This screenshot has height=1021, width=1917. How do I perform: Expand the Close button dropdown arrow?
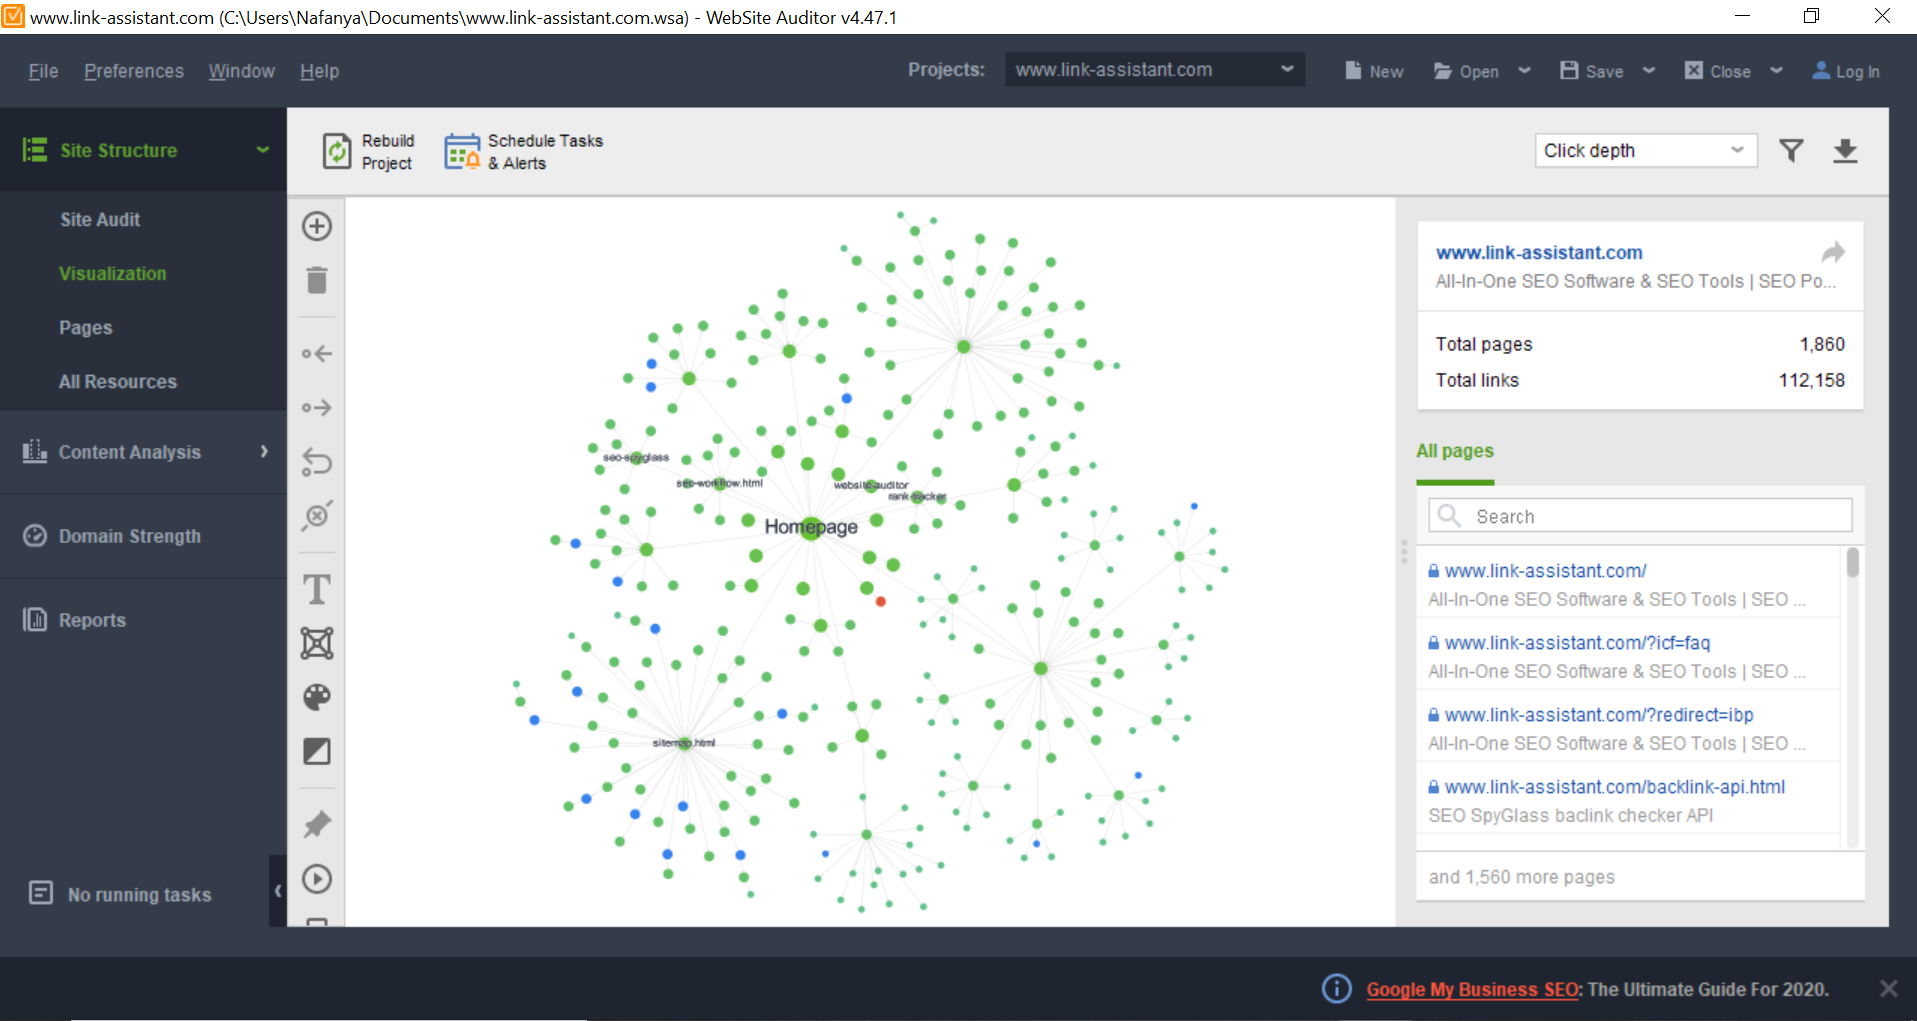click(1776, 71)
